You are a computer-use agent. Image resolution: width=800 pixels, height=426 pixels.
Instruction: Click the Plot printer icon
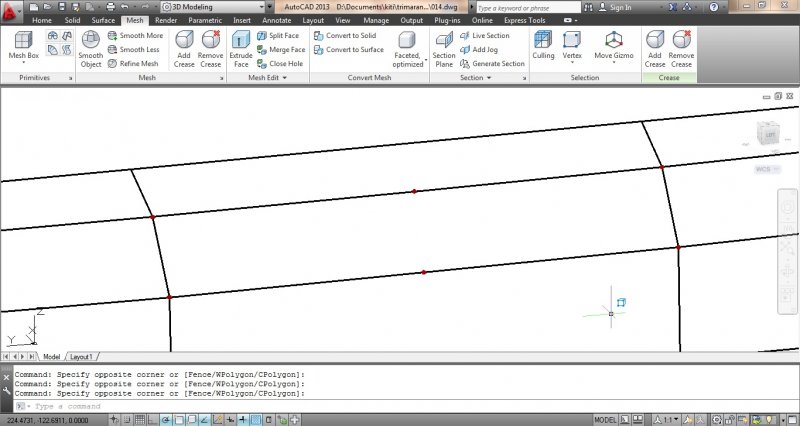110,7
